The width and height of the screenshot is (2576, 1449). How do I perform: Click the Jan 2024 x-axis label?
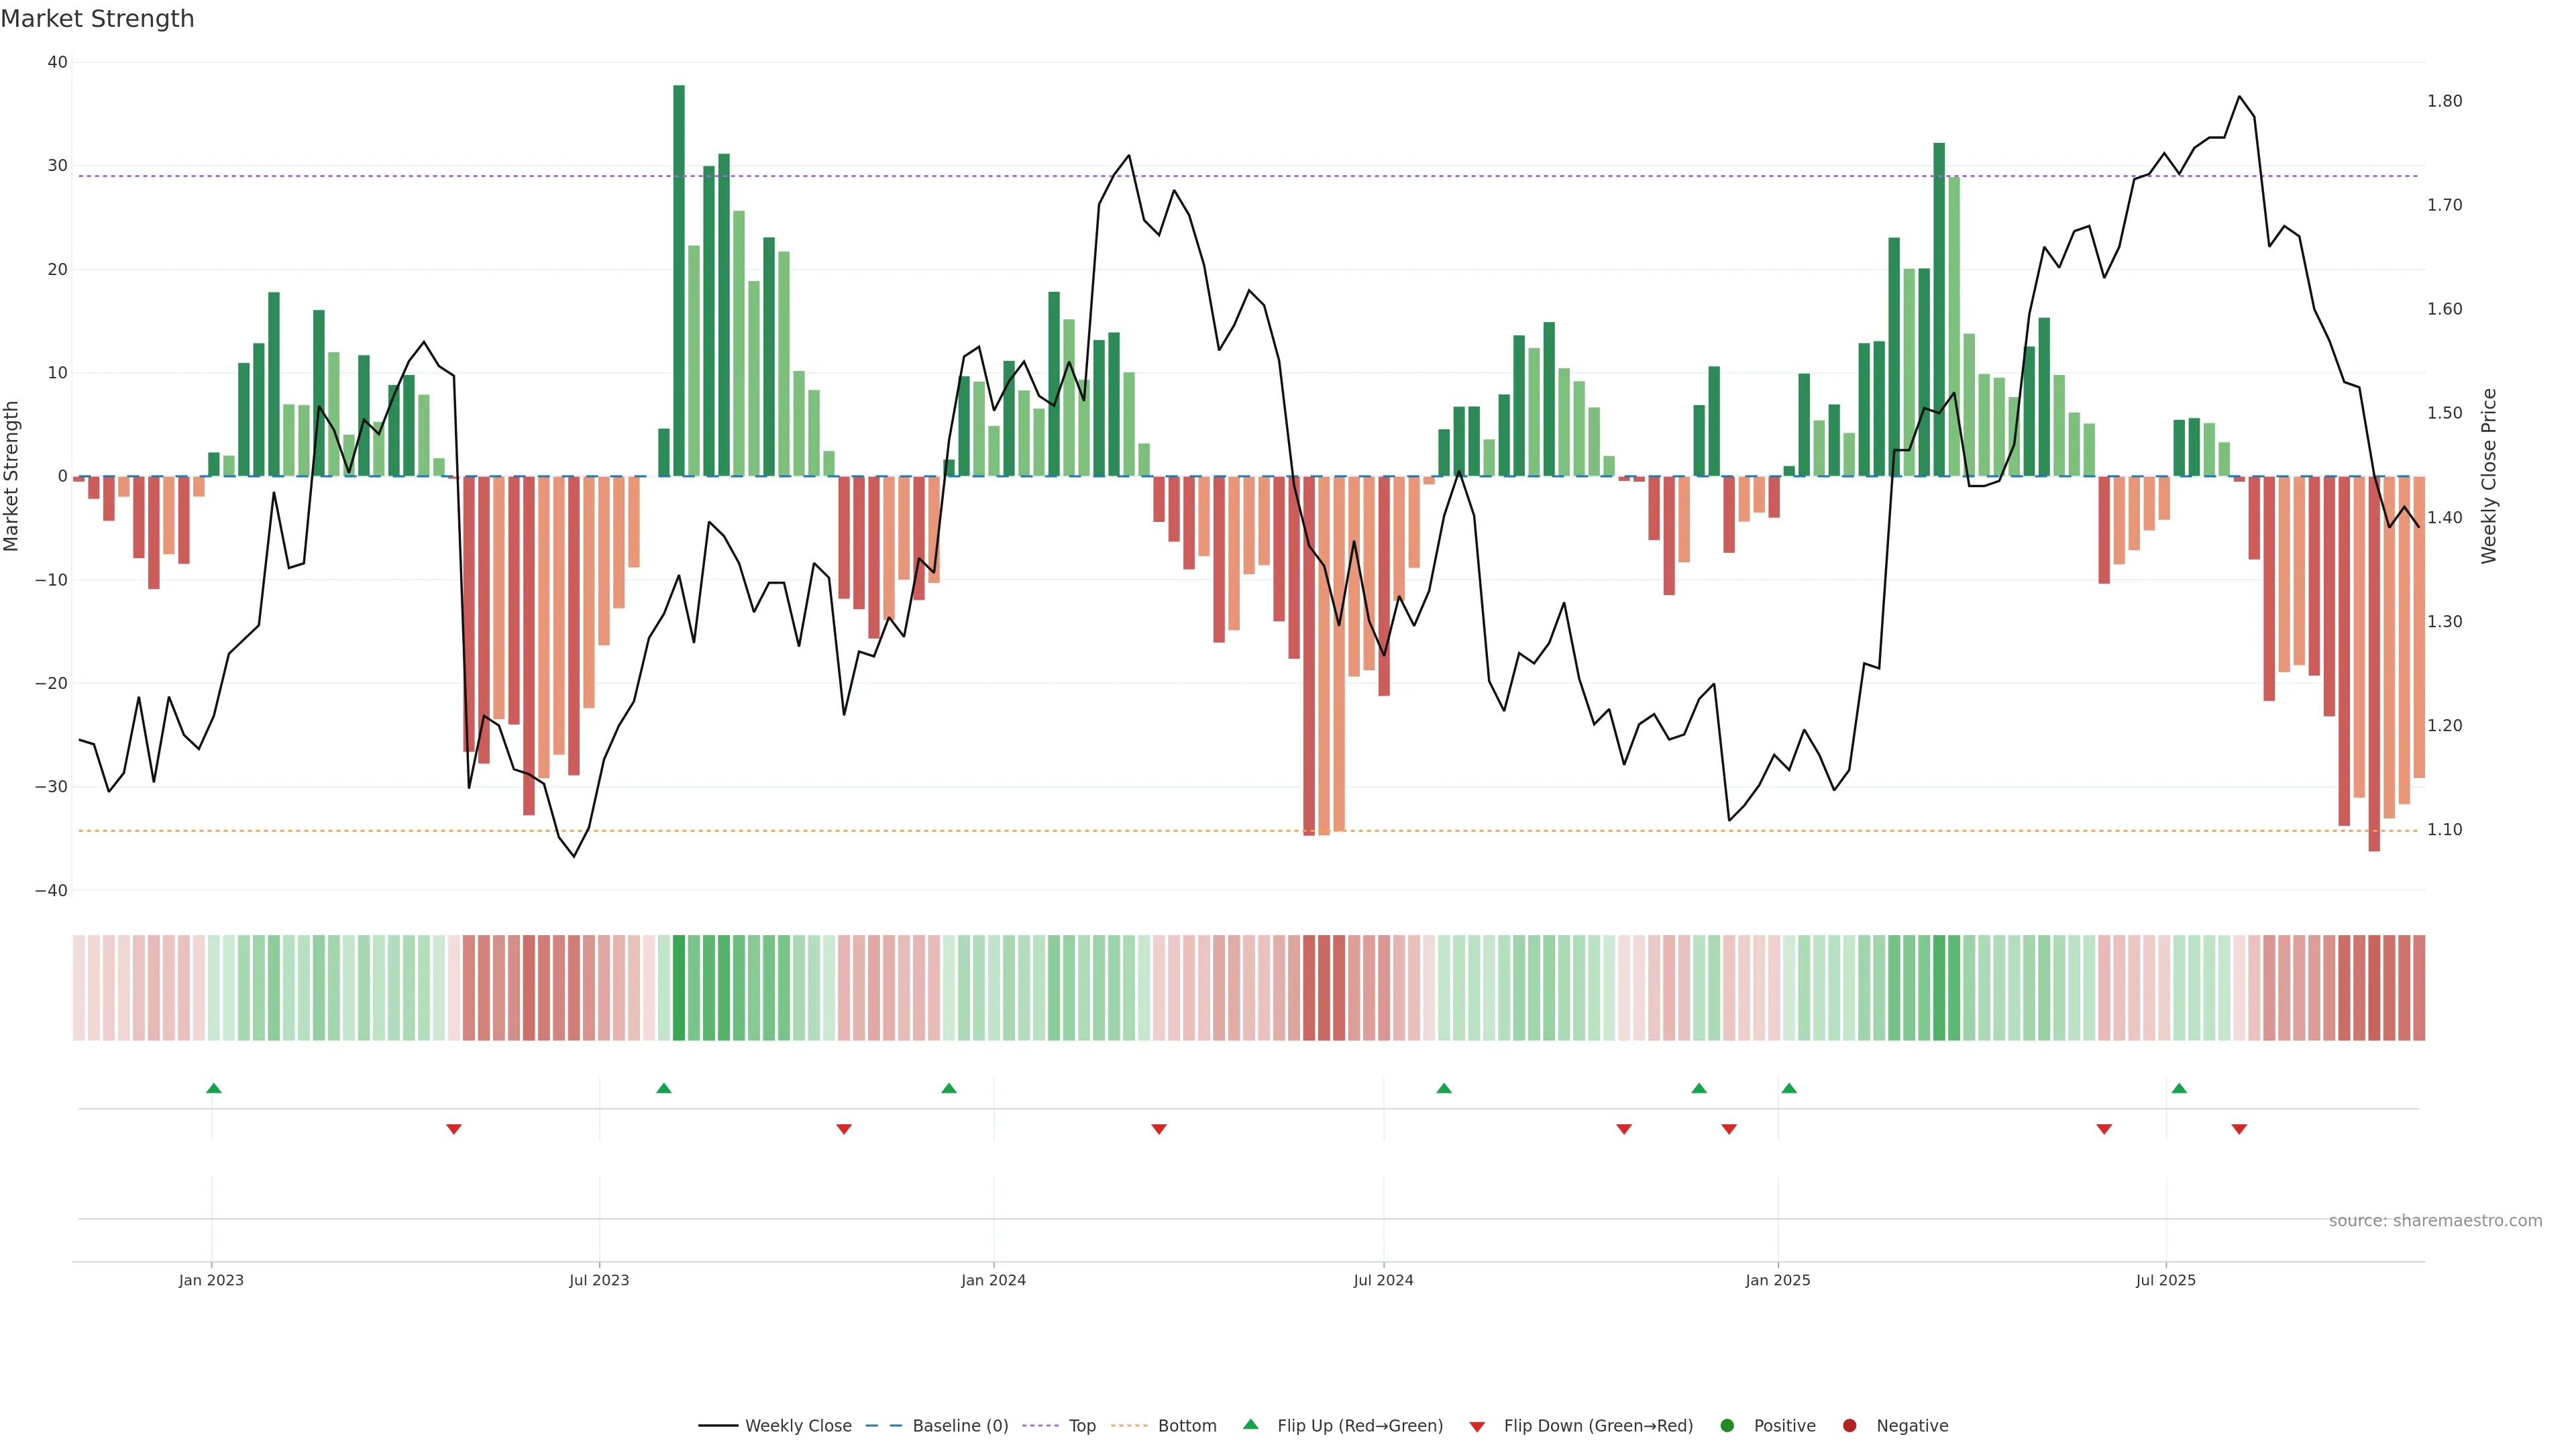pos(993,1280)
